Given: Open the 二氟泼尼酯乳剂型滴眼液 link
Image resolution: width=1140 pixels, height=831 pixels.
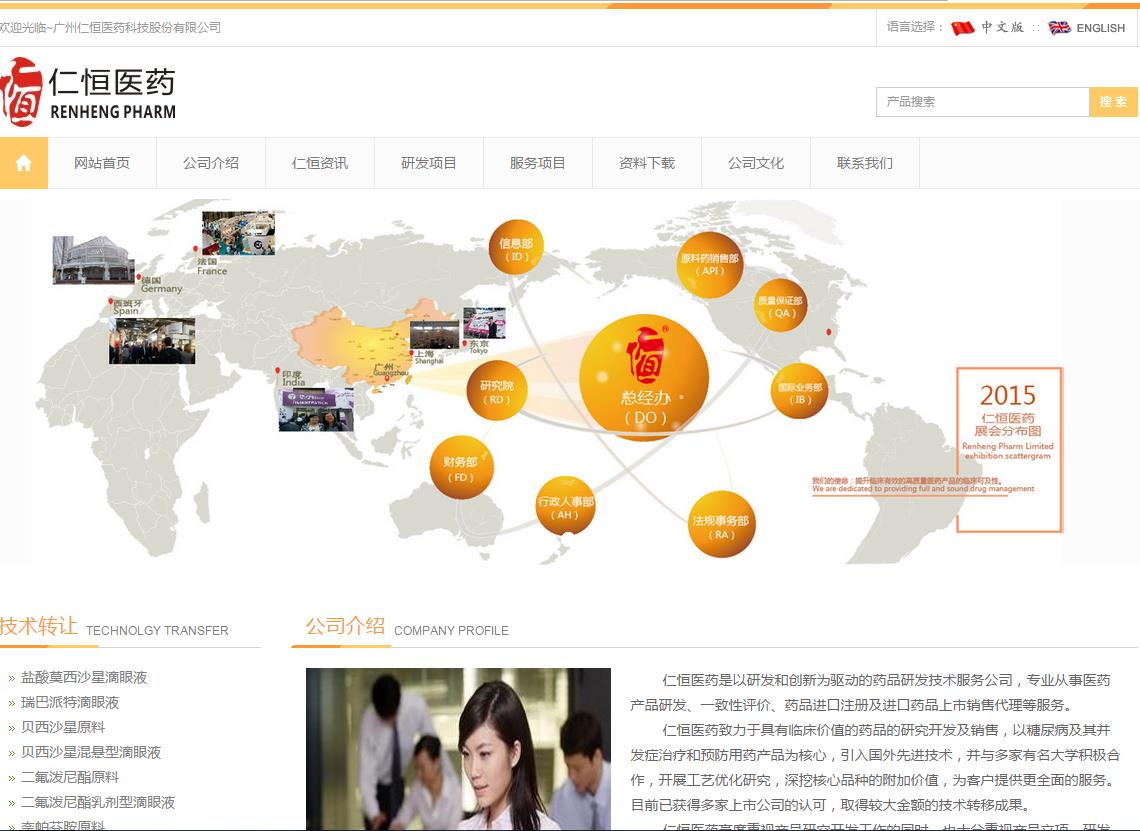Looking at the screenshot, I should click(98, 803).
